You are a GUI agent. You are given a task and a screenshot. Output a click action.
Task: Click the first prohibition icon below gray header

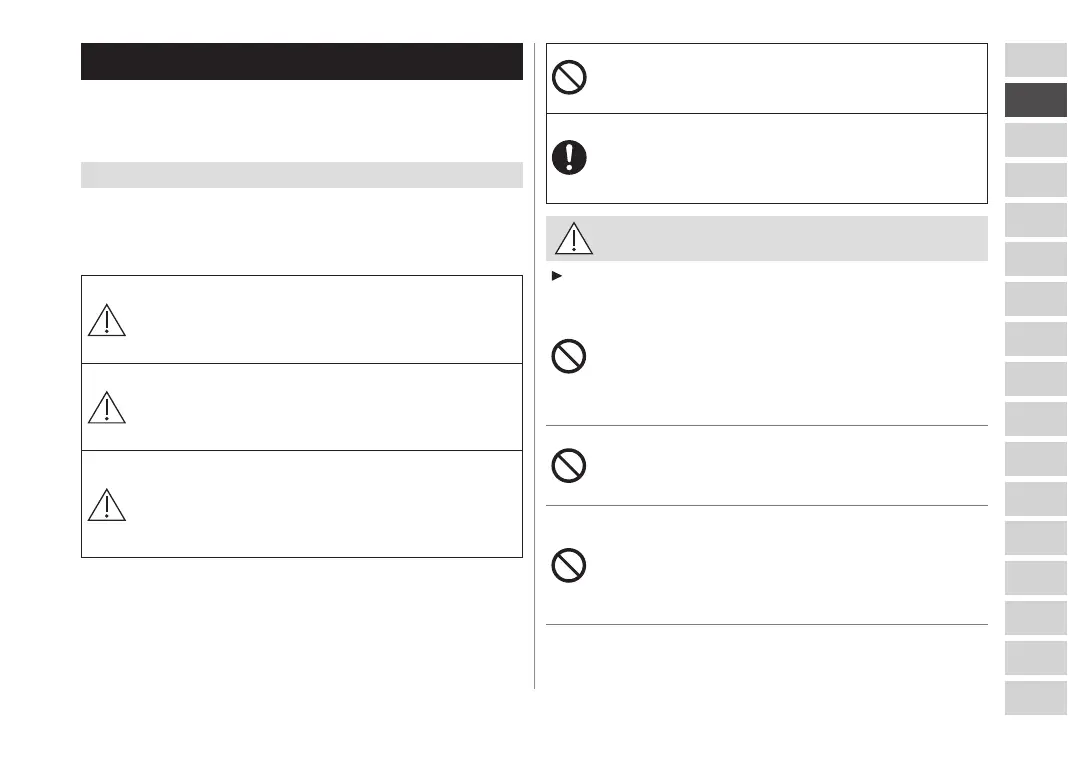(569, 357)
